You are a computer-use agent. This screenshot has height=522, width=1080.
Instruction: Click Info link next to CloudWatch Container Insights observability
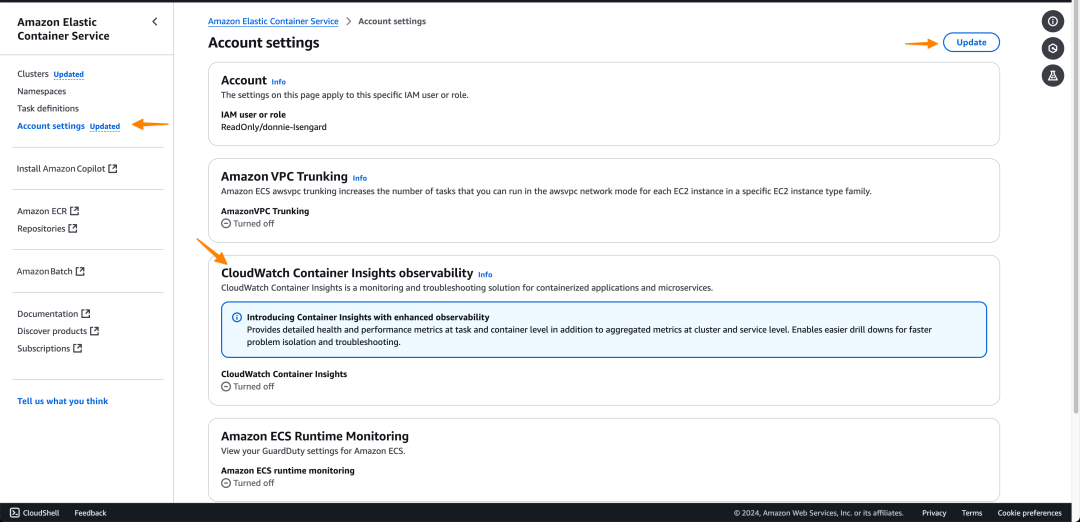(x=485, y=274)
